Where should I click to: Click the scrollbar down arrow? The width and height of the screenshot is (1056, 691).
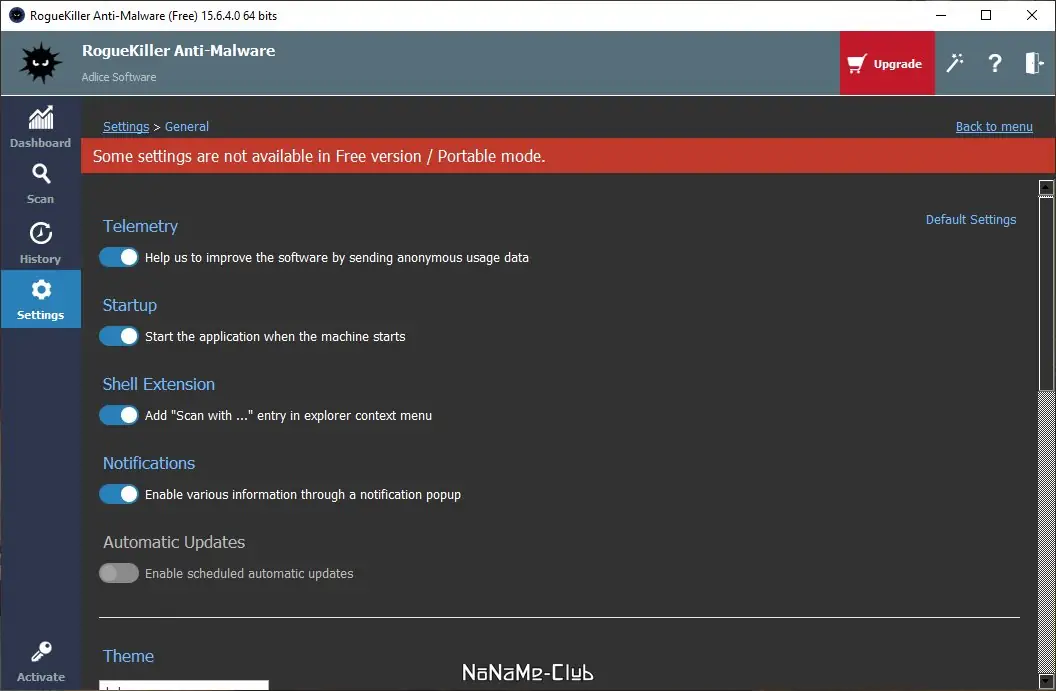[1046, 681]
